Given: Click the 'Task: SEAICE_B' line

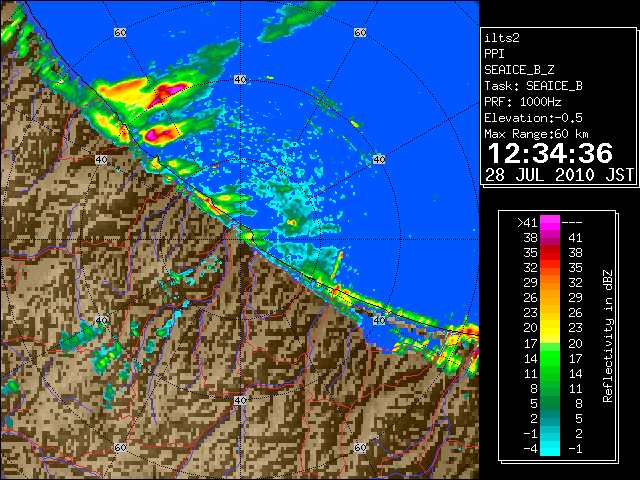Looking at the screenshot, I should tap(533, 86).
